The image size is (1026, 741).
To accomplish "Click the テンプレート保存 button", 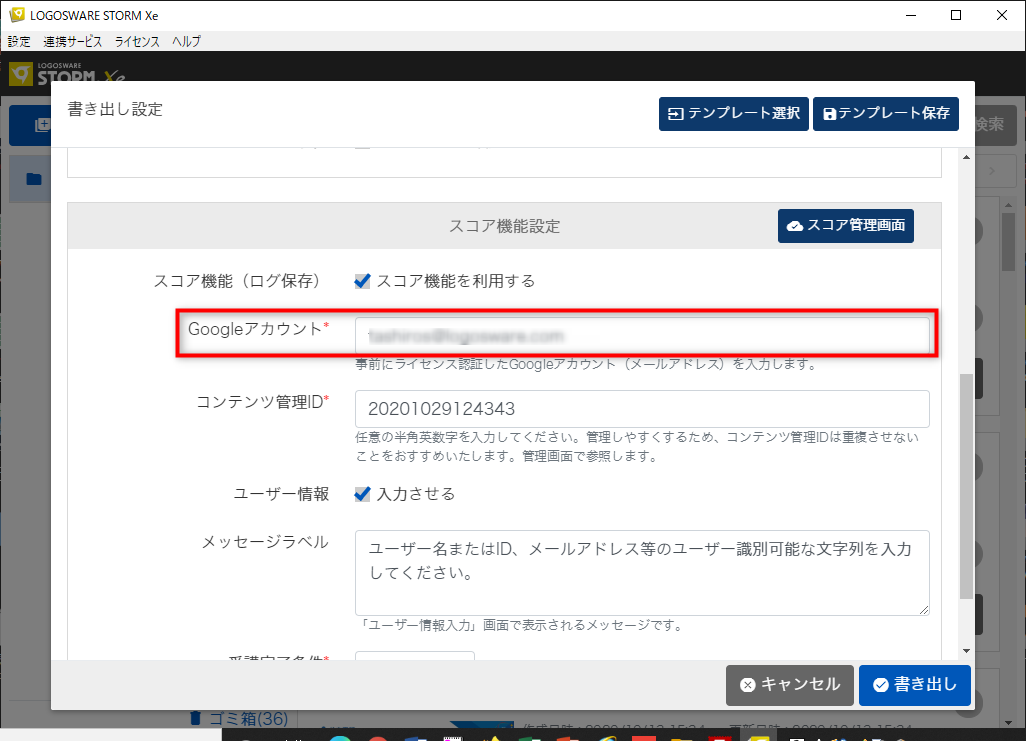I will click(885, 114).
